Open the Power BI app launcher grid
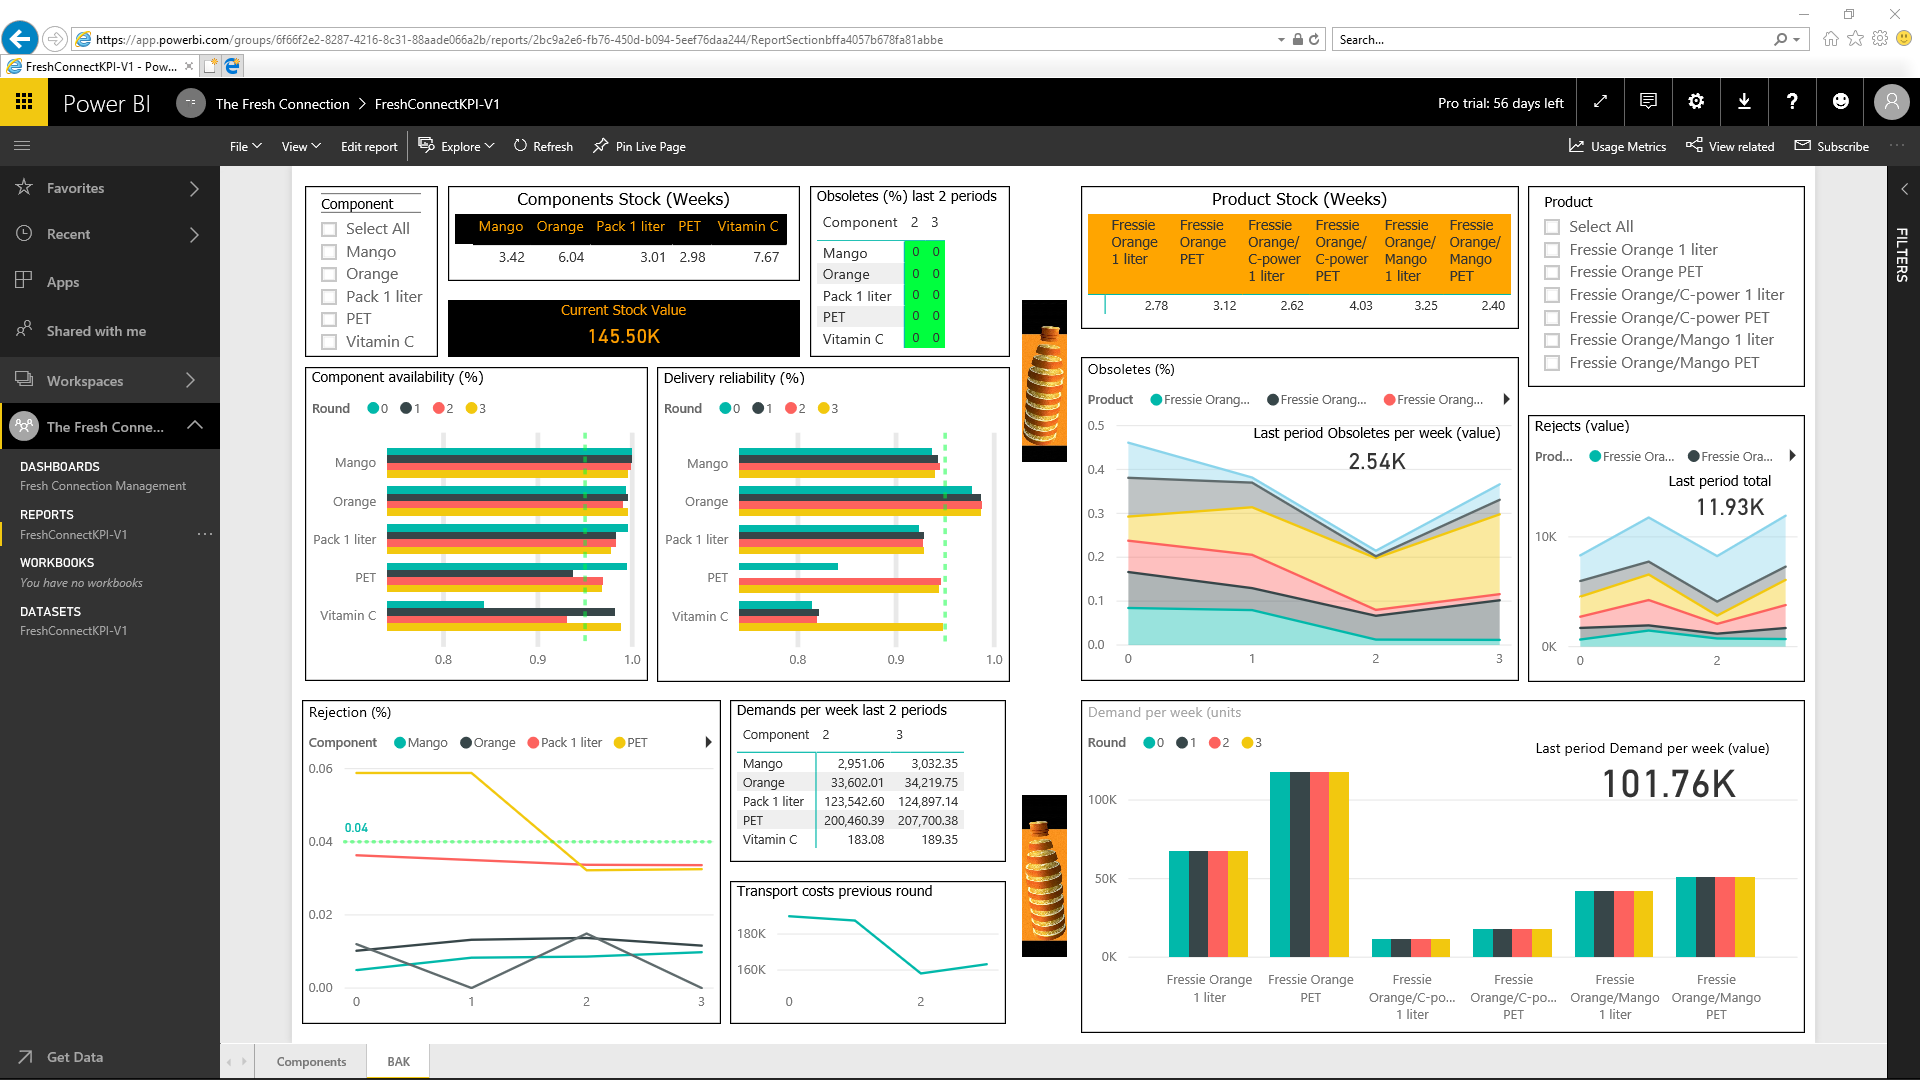Image resolution: width=1920 pixels, height=1080 pixels. [24, 102]
